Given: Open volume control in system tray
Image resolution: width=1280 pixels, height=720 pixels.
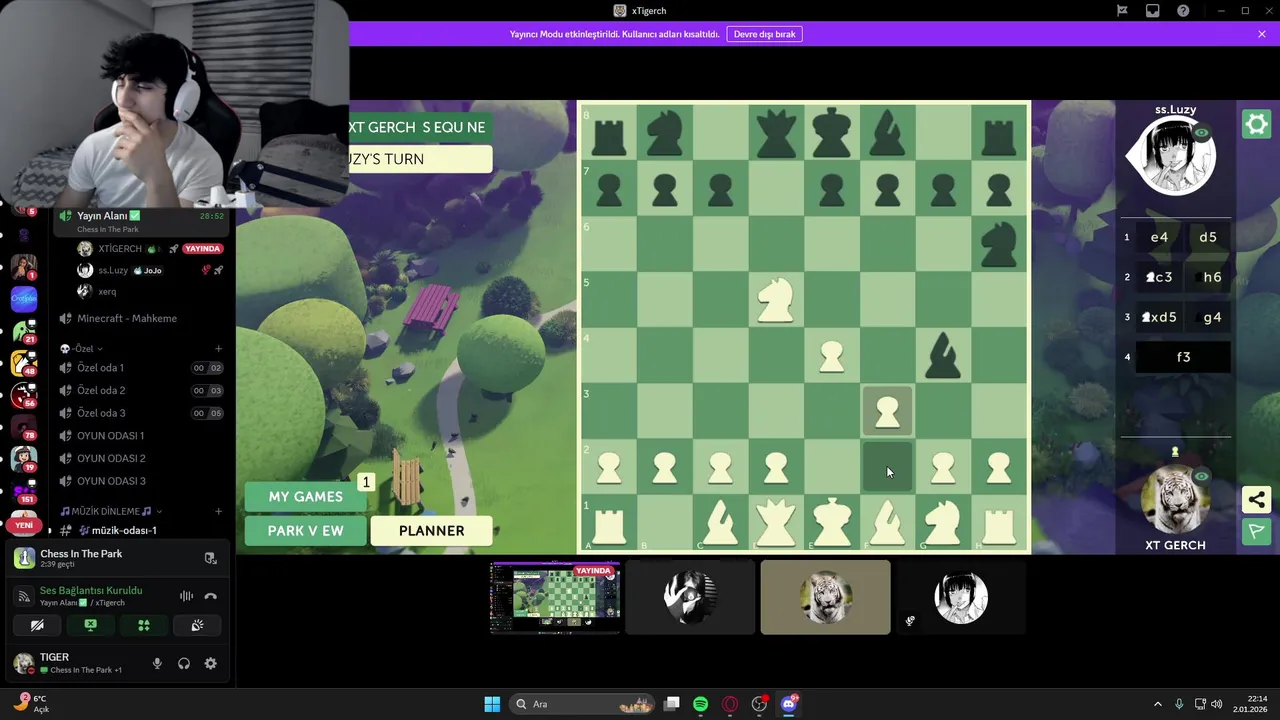Looking at the screenshot, I should 1216,704.
